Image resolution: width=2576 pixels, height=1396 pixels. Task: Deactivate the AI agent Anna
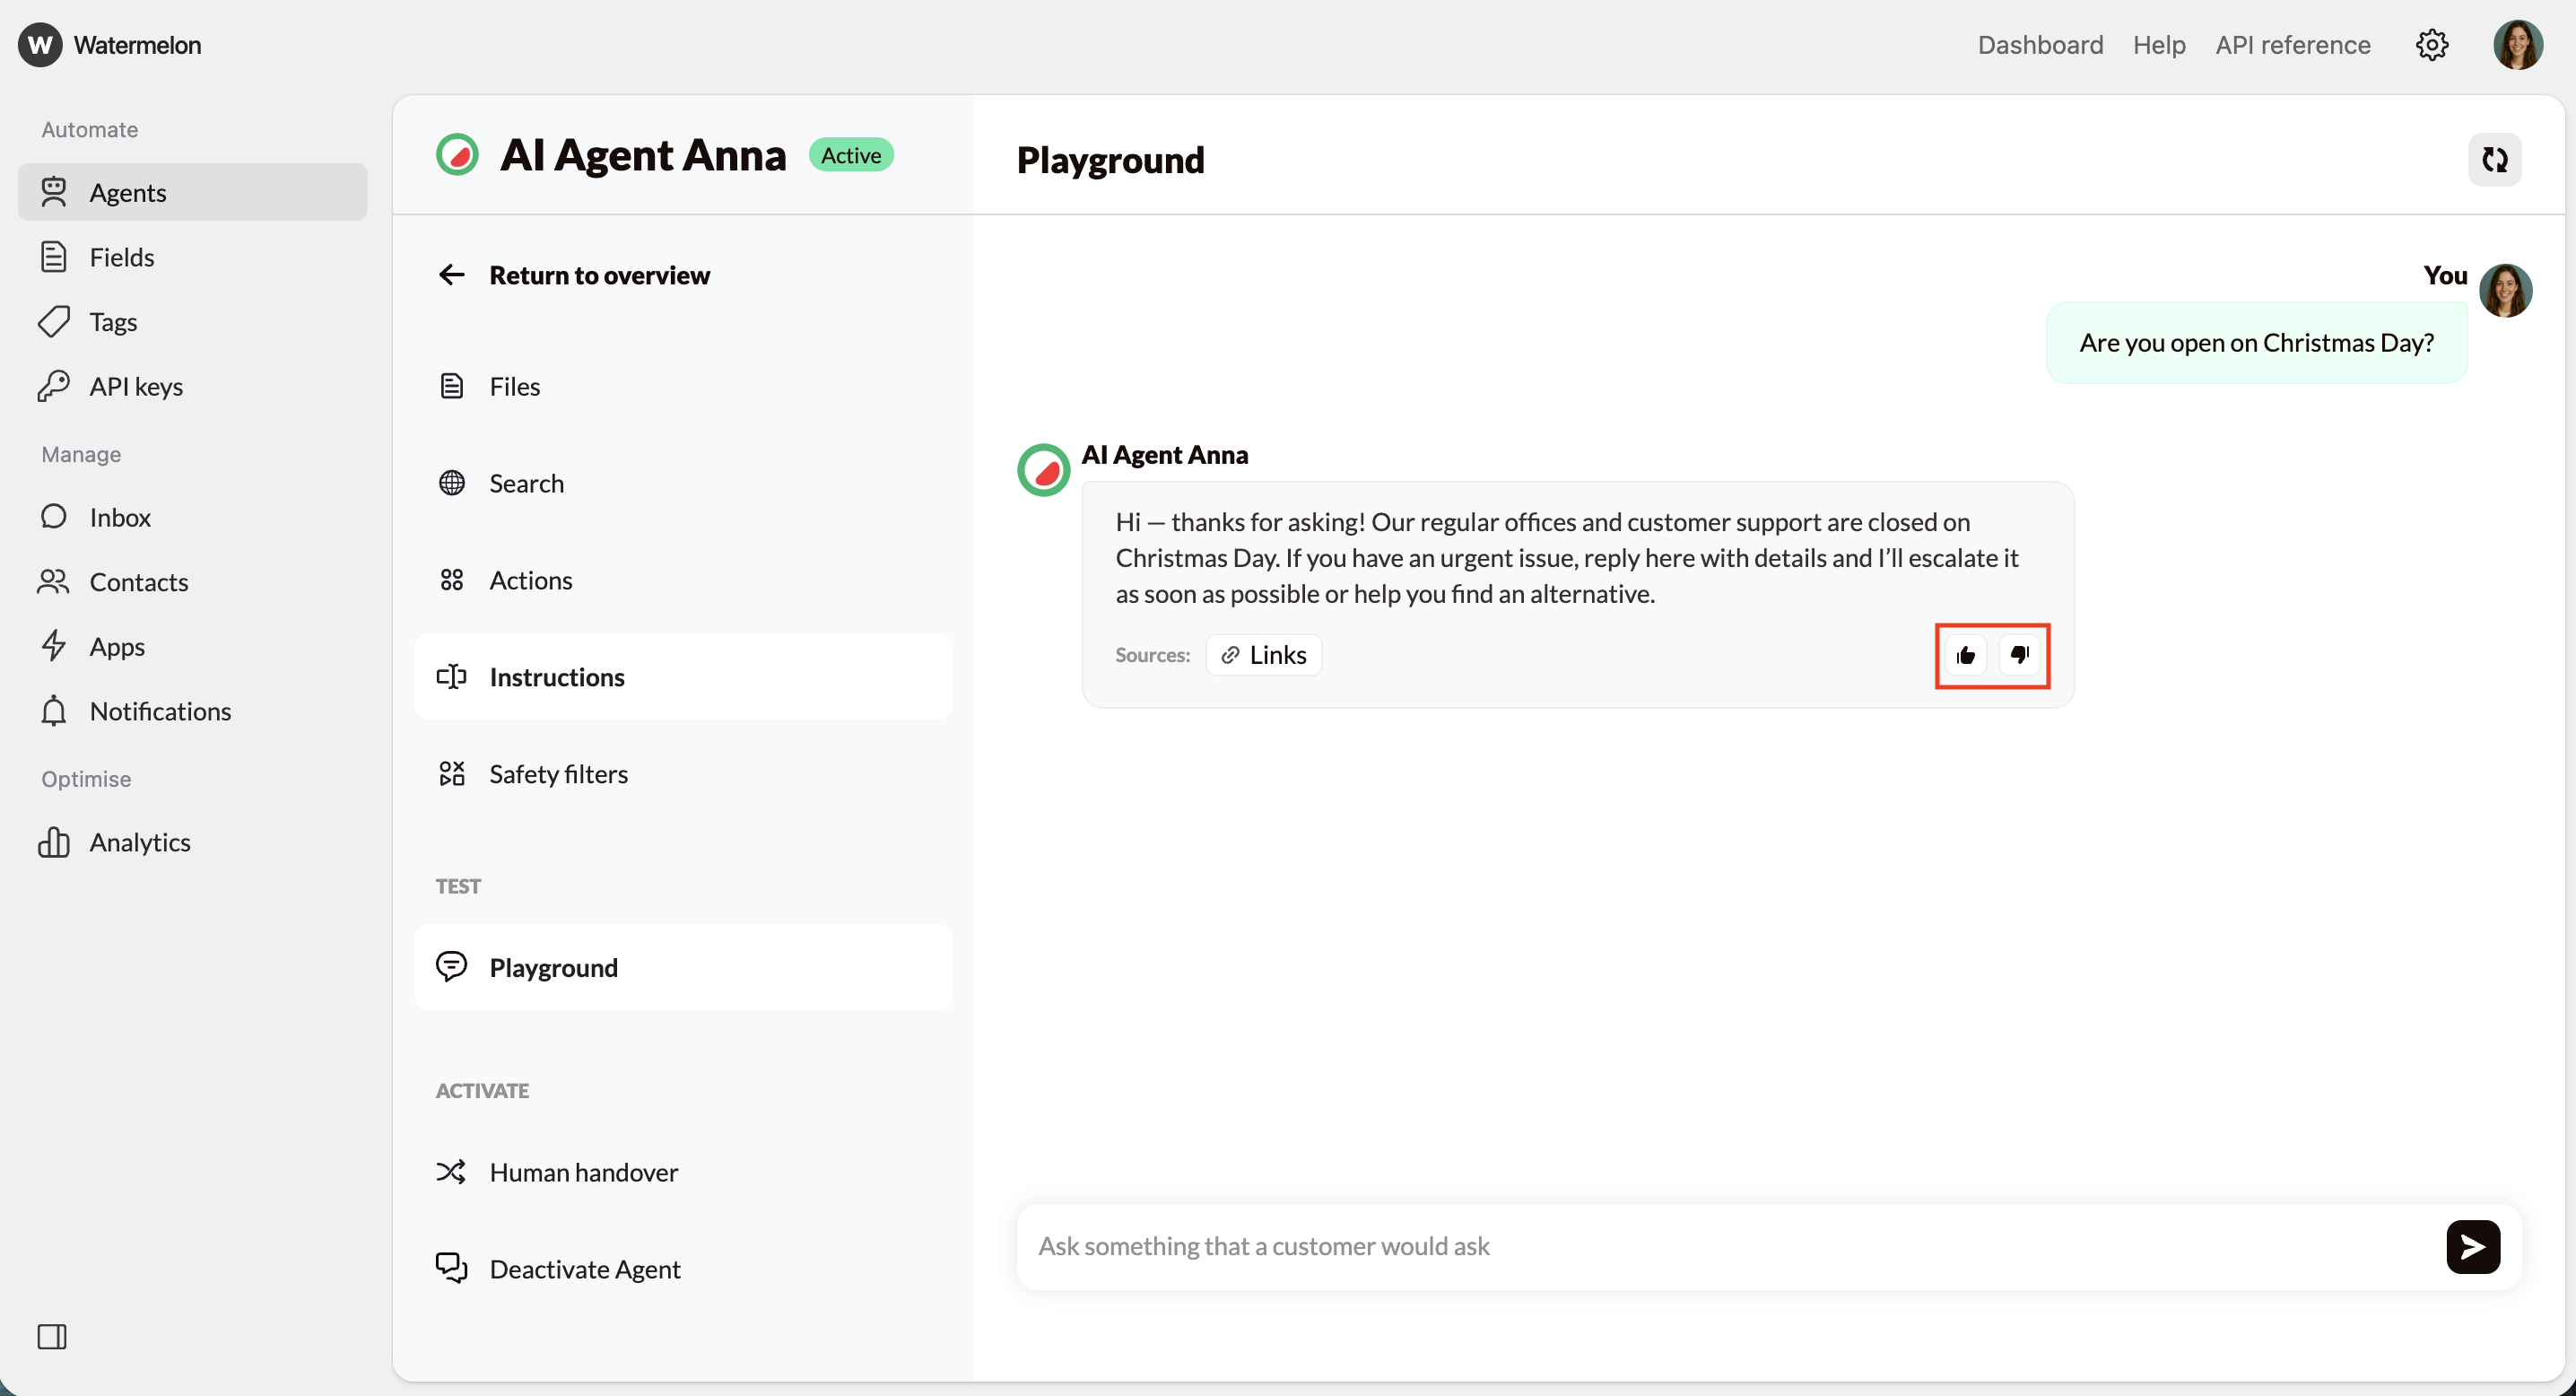click(585, 1268)
